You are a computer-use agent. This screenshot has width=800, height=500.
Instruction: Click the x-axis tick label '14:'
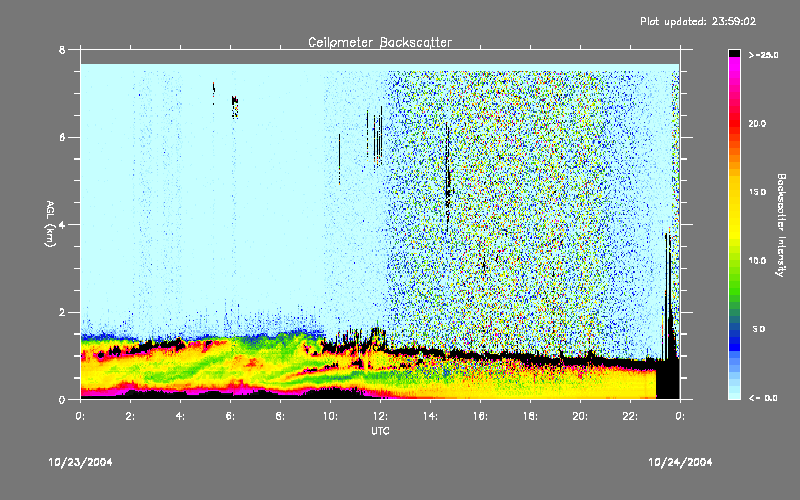[x=430, y=416]
